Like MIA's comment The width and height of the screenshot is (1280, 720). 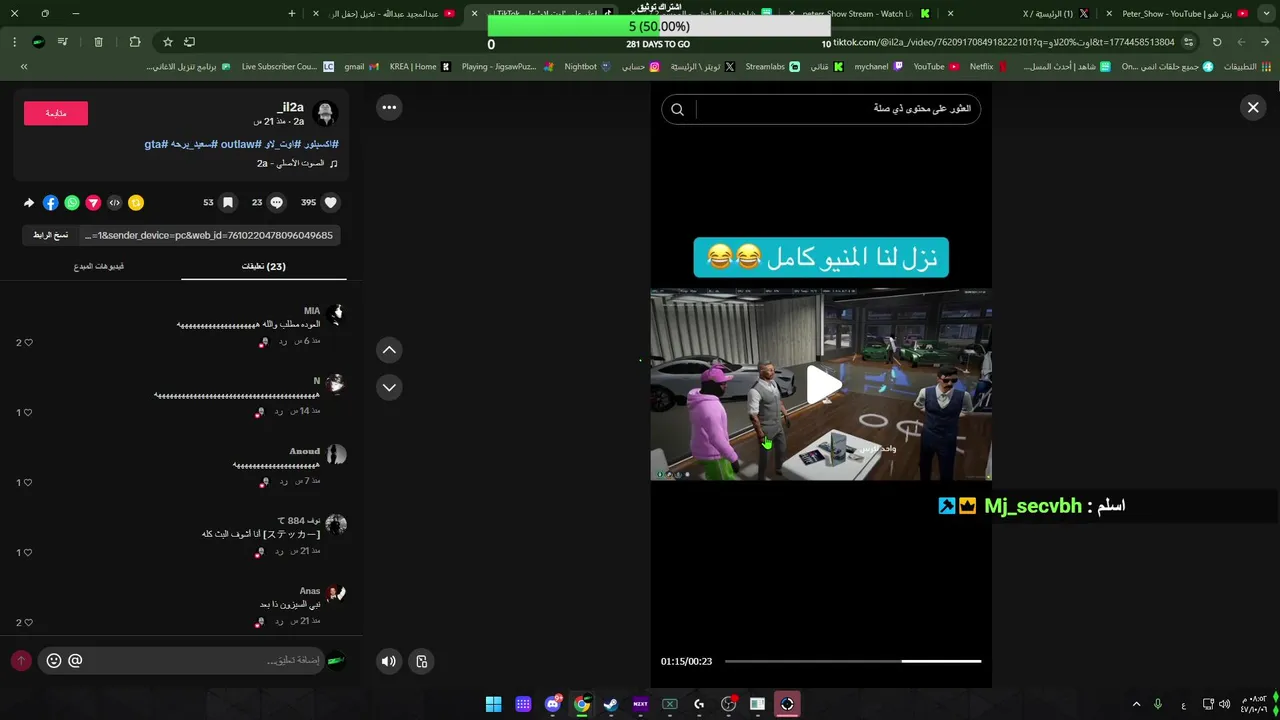pos(28,342)
